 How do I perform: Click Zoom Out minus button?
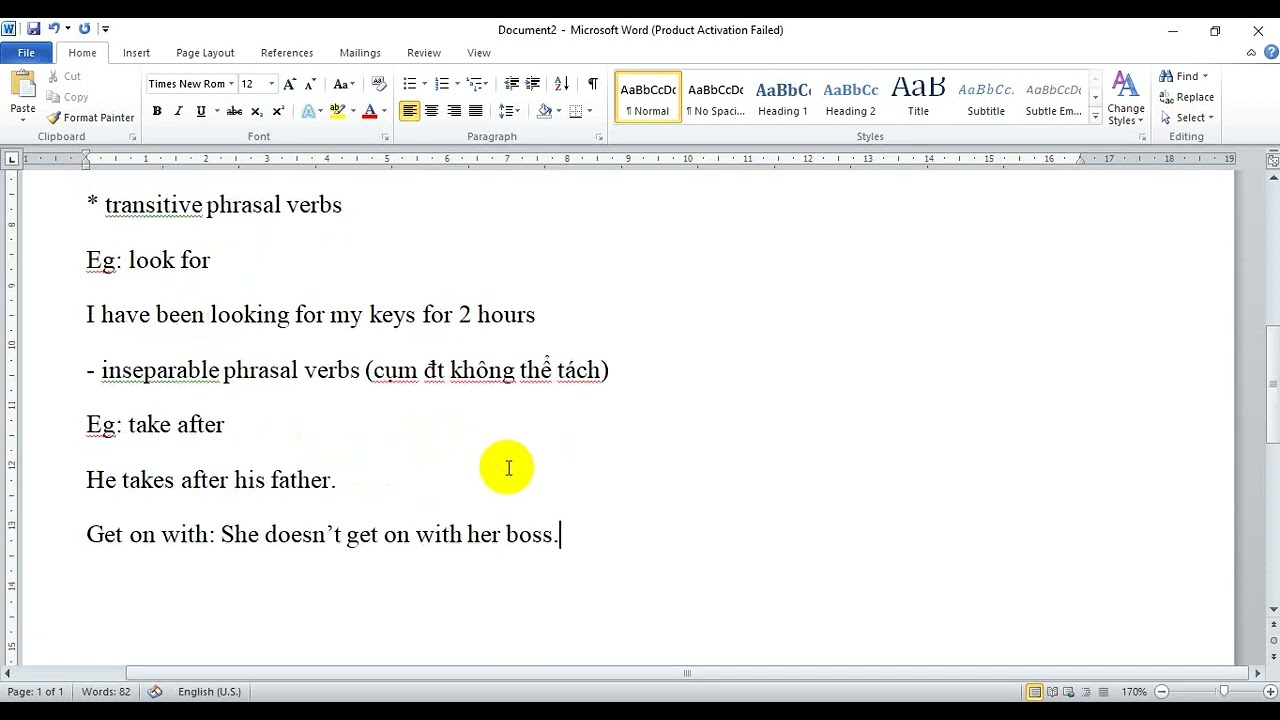coord(1162,692)
